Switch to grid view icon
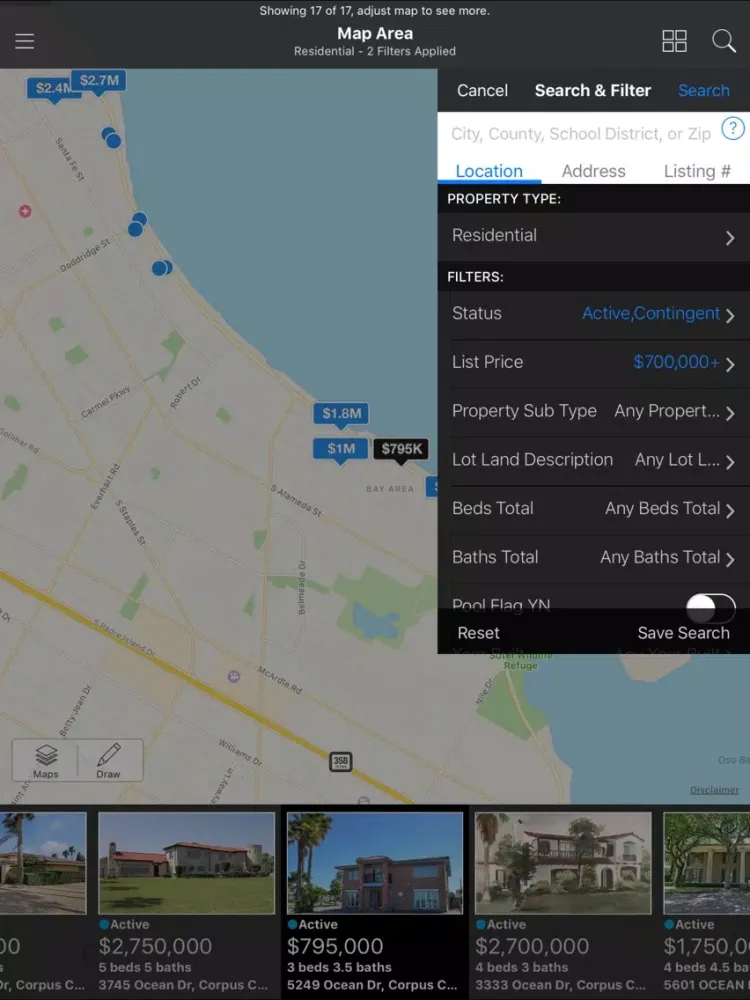Screen dimensions: 750x1000 tap(675, 41)
